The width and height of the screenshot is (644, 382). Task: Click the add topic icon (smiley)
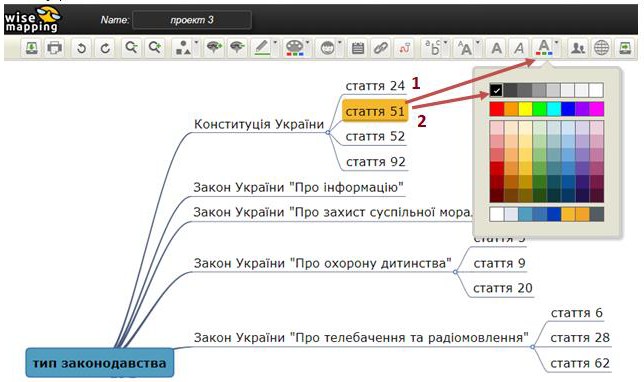327,48
